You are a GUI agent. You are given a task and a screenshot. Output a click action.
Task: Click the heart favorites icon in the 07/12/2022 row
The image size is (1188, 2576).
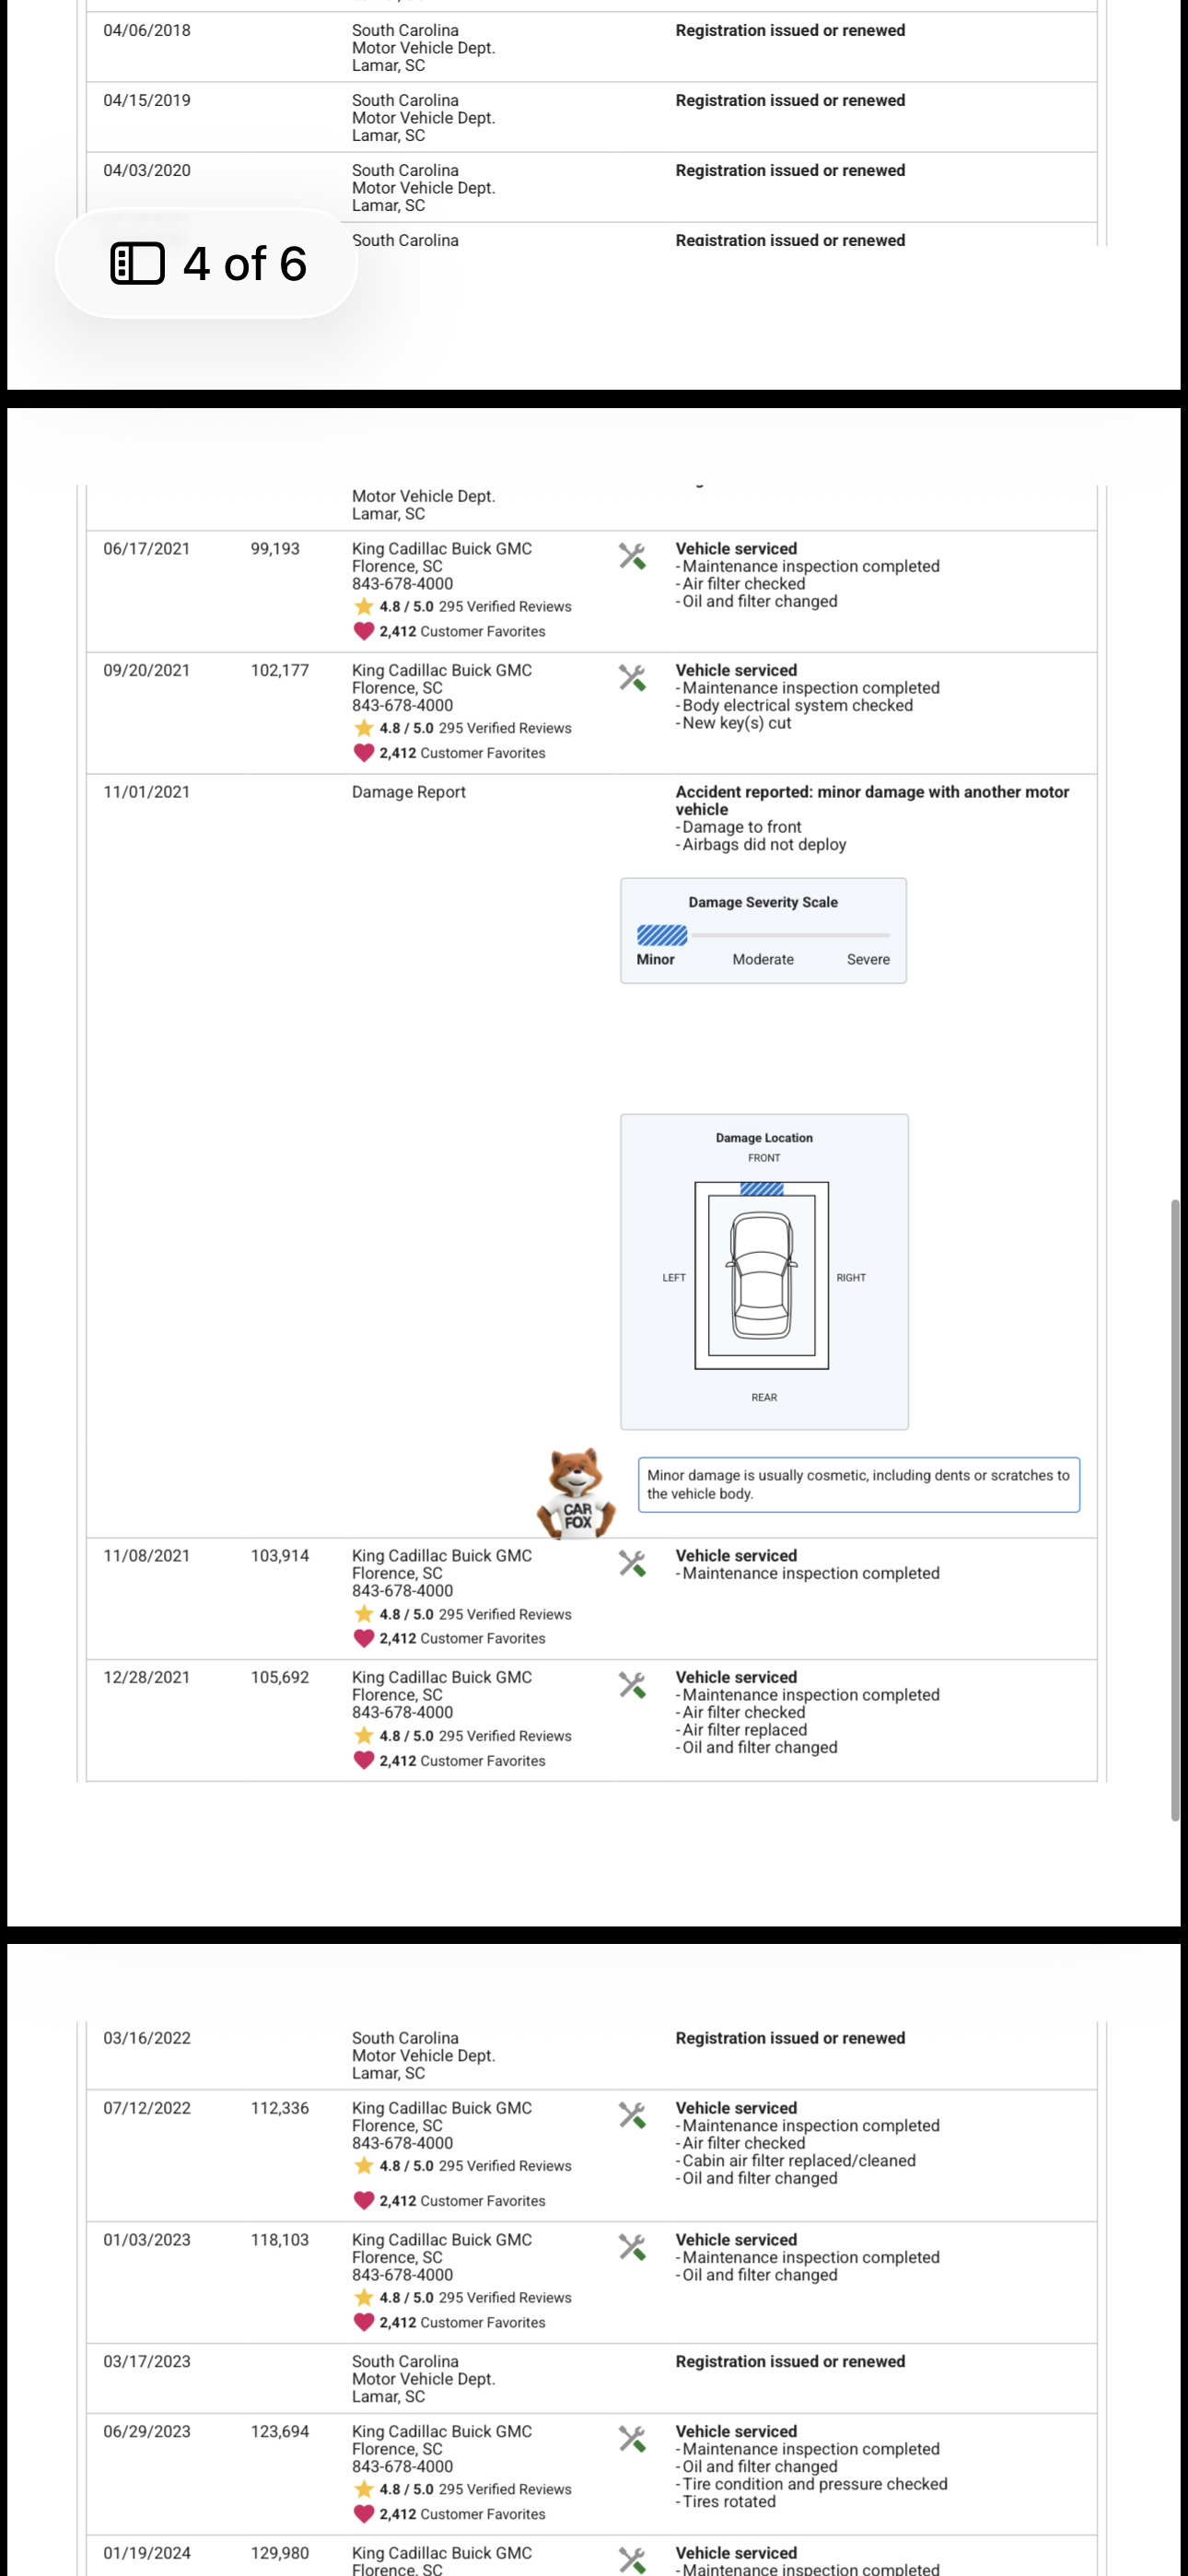(x=364, y=2200)
